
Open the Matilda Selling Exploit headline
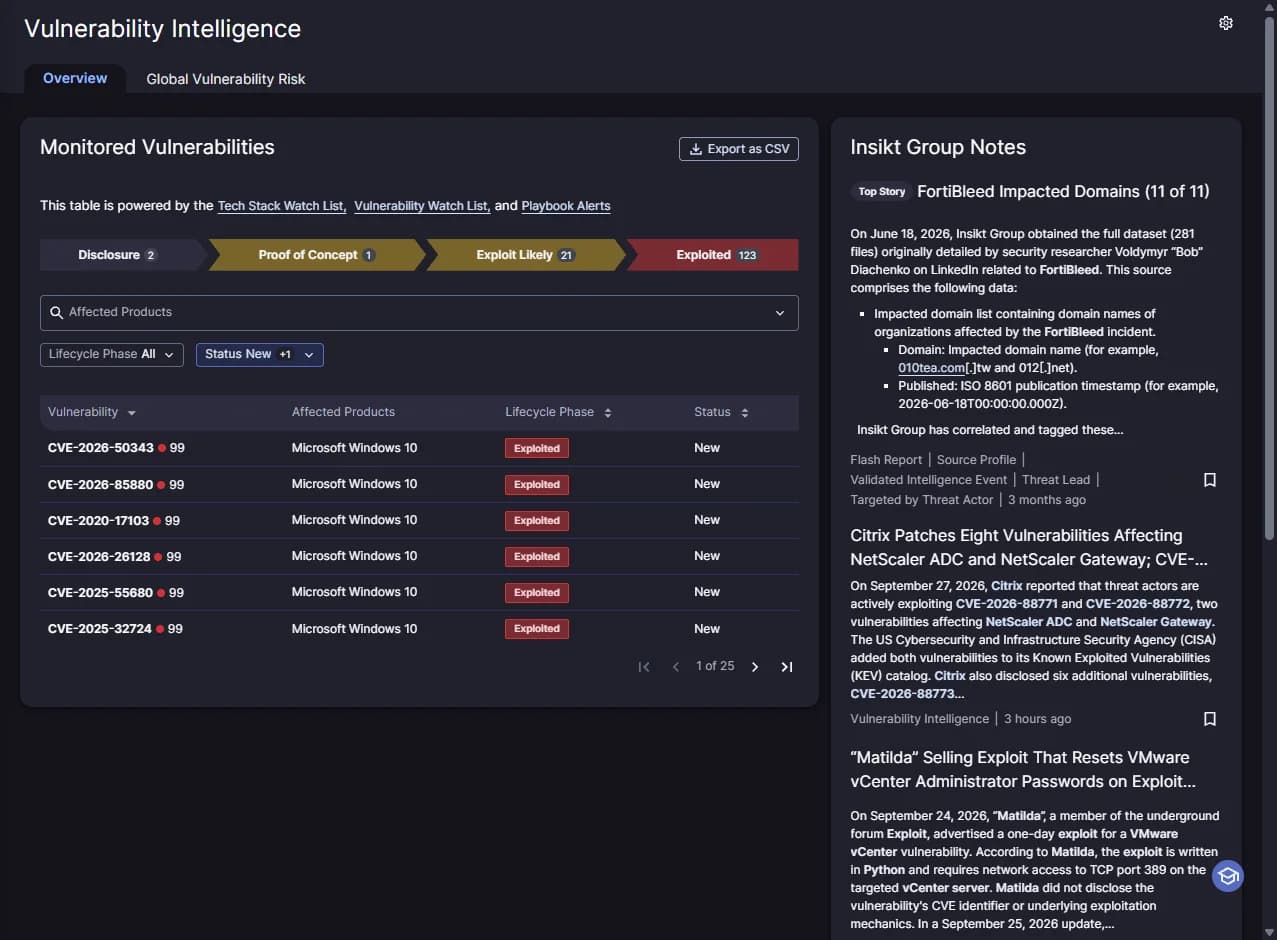click(x=1023, y=770)
